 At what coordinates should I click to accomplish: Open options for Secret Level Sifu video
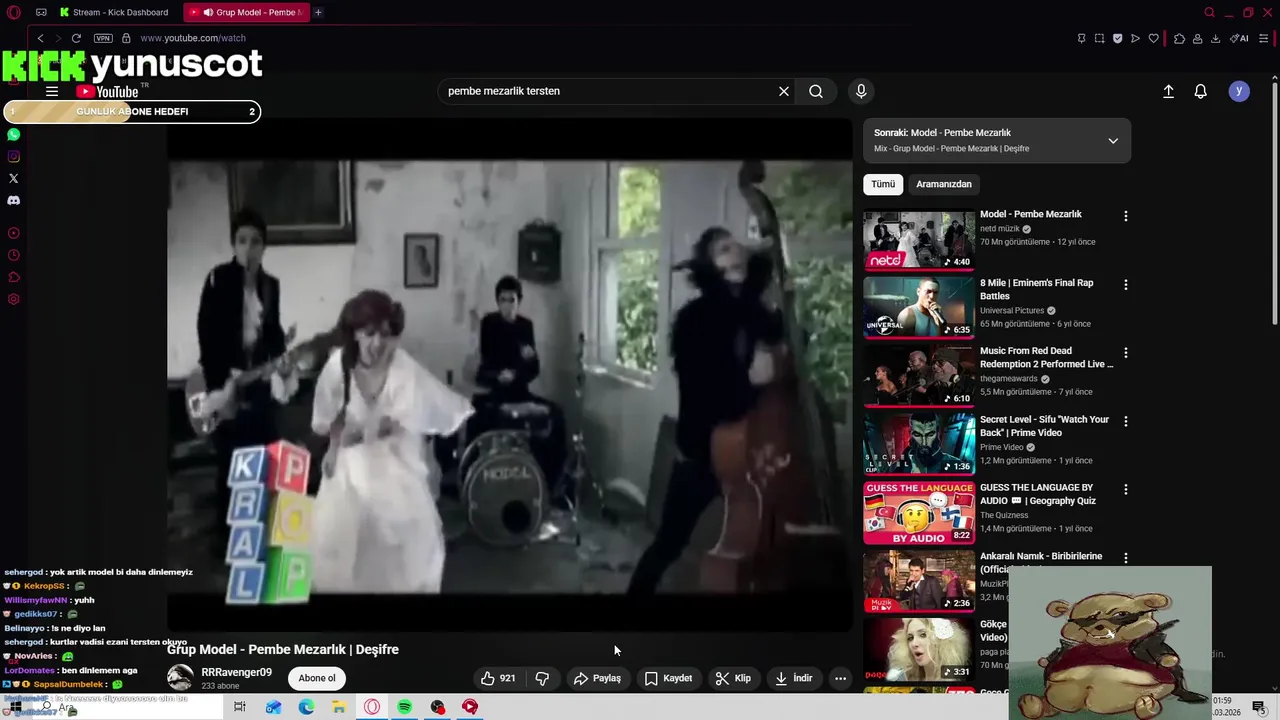[1126, 422]
